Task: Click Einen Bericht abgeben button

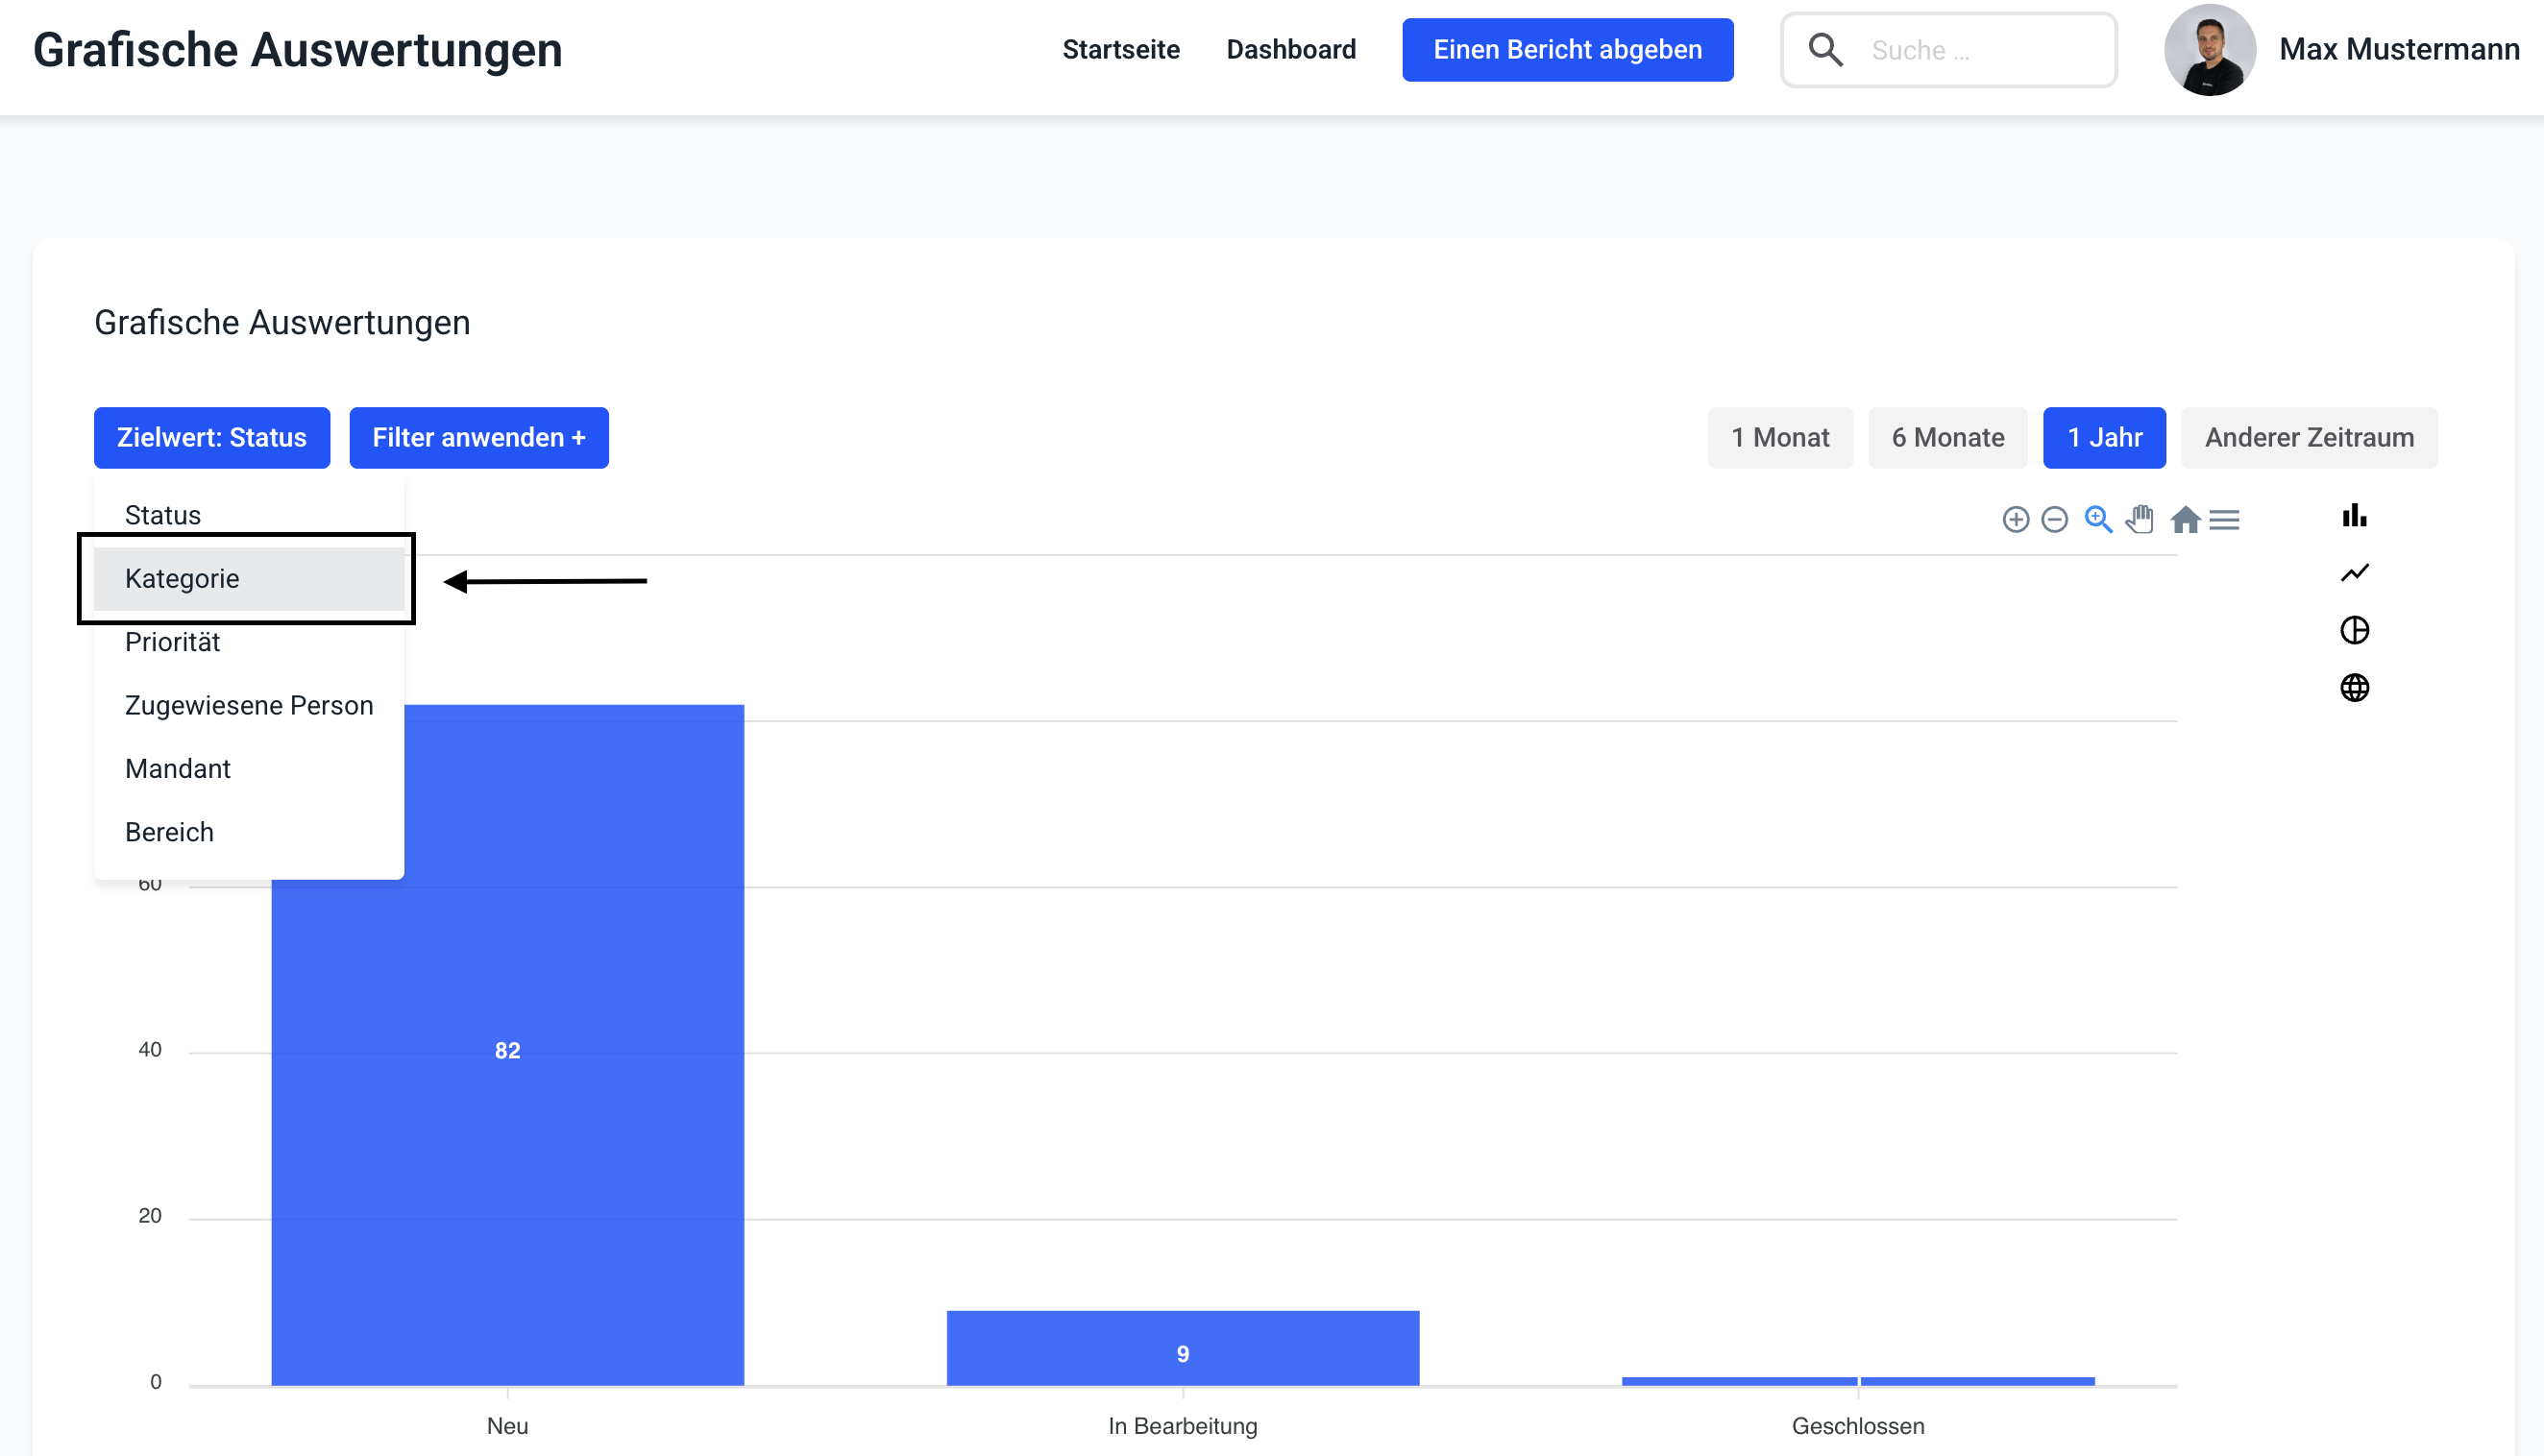Action: (1566, 50)
